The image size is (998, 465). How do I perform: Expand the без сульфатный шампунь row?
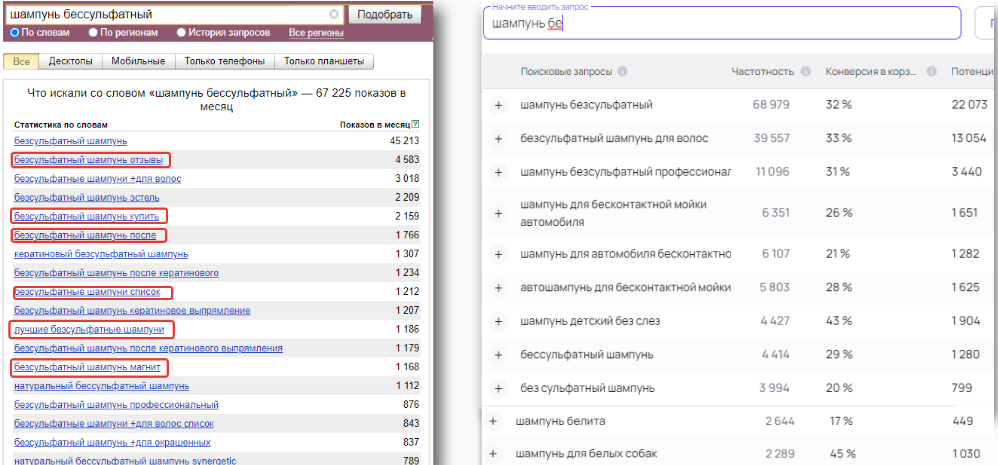pyautogui.click(x=498, y=387)
